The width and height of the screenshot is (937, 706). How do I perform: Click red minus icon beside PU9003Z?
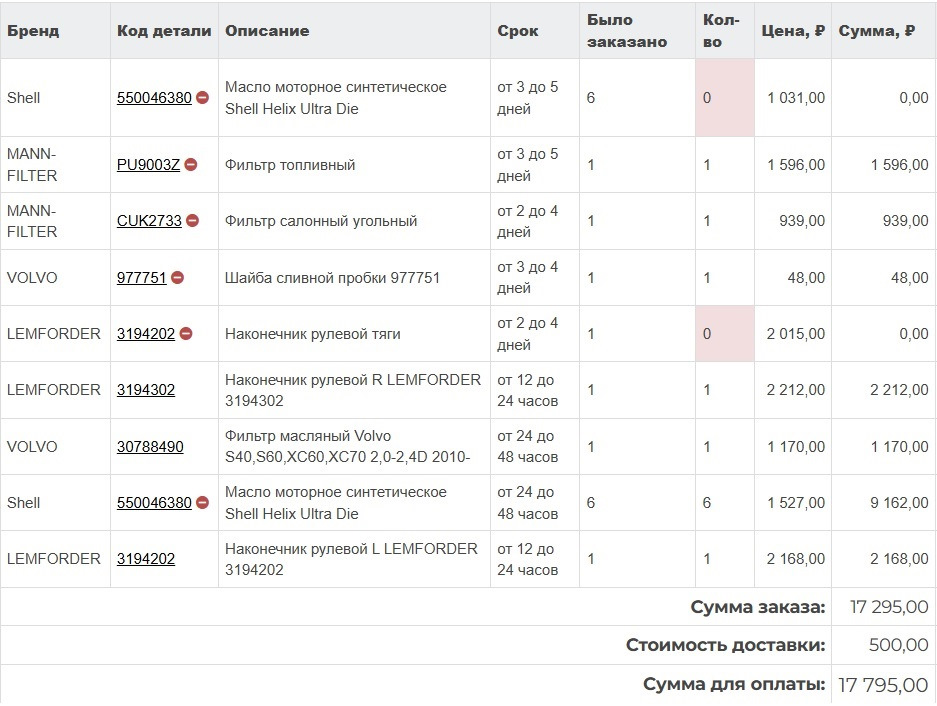point(191,165)
